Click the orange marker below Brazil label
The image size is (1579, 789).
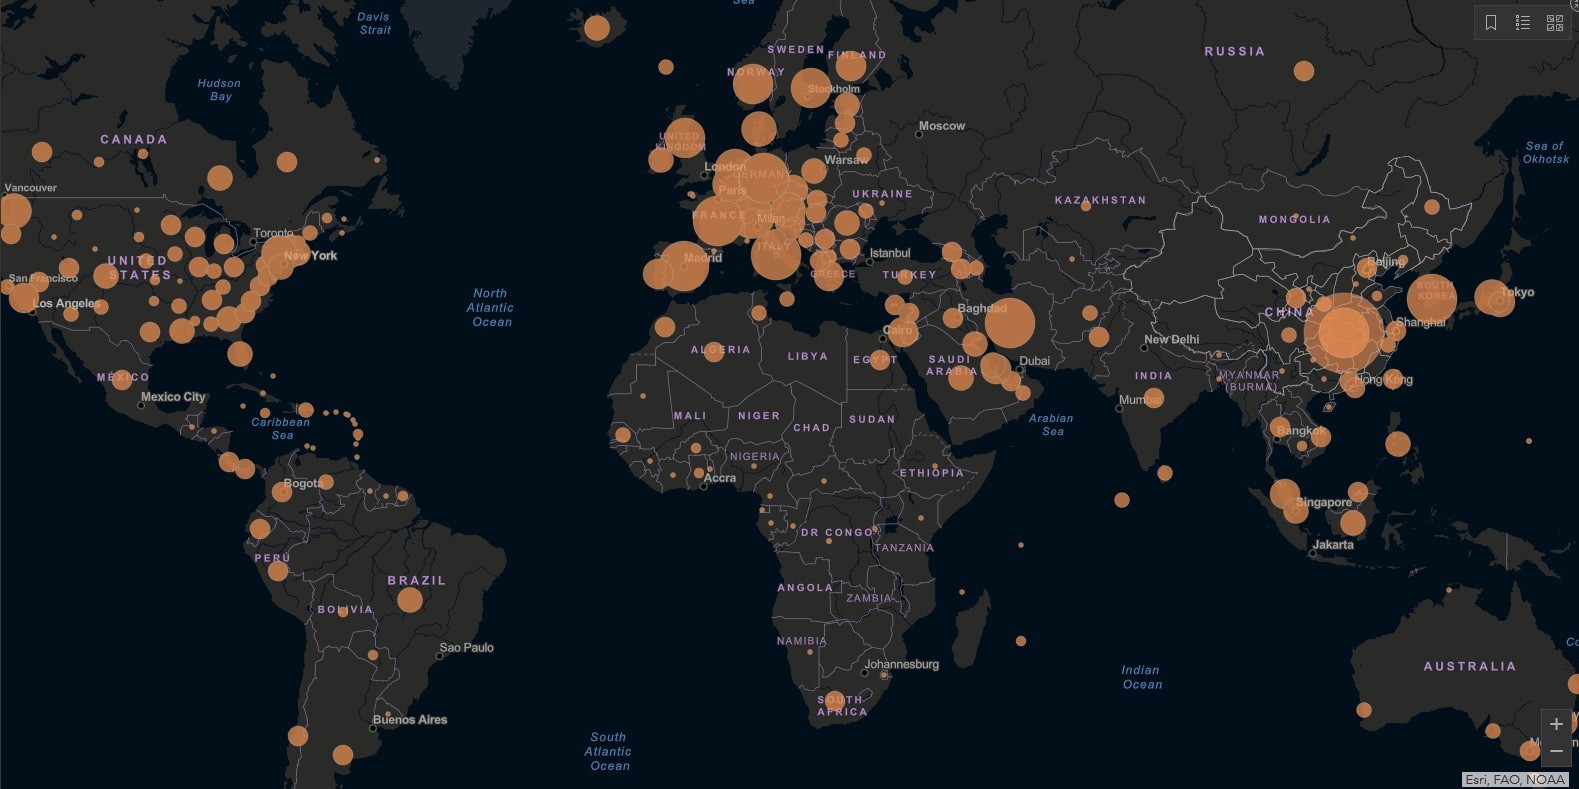410,600
